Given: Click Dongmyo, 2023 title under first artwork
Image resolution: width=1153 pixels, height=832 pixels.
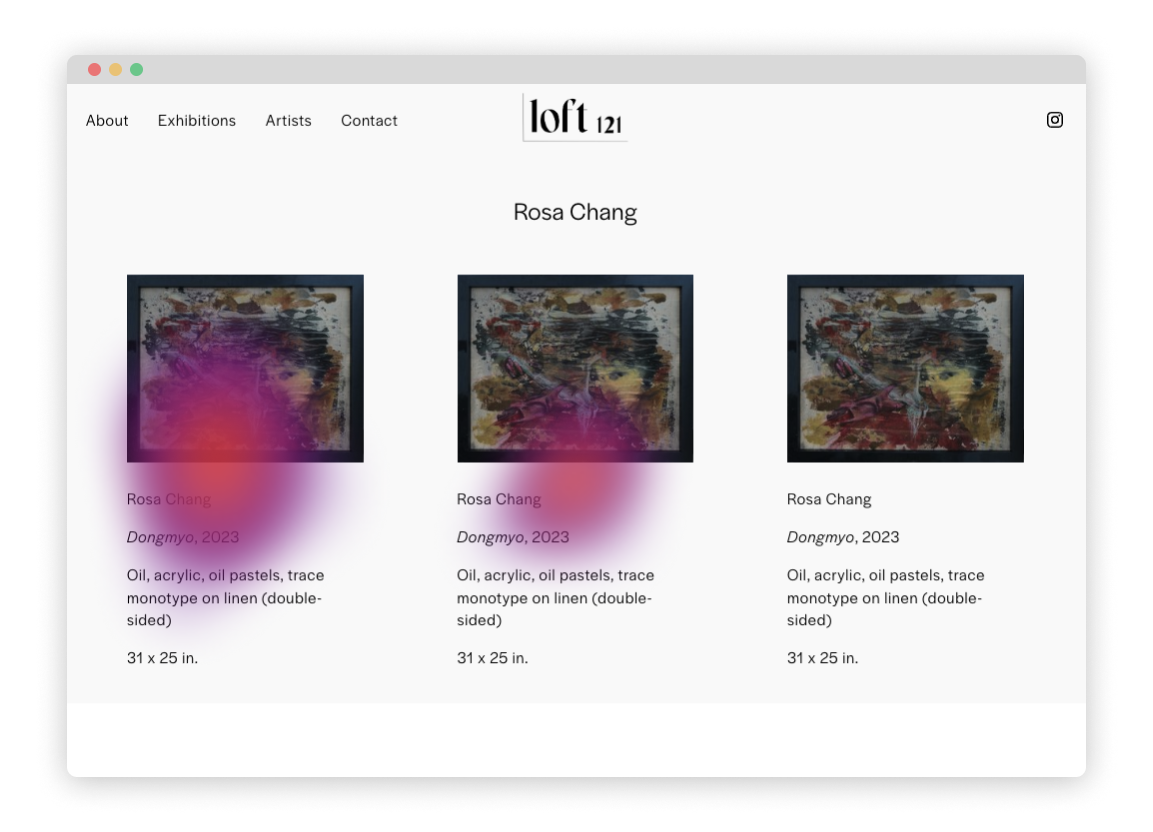Looking at the screenshot, I should pyautogui.click(x=182, y=537).
